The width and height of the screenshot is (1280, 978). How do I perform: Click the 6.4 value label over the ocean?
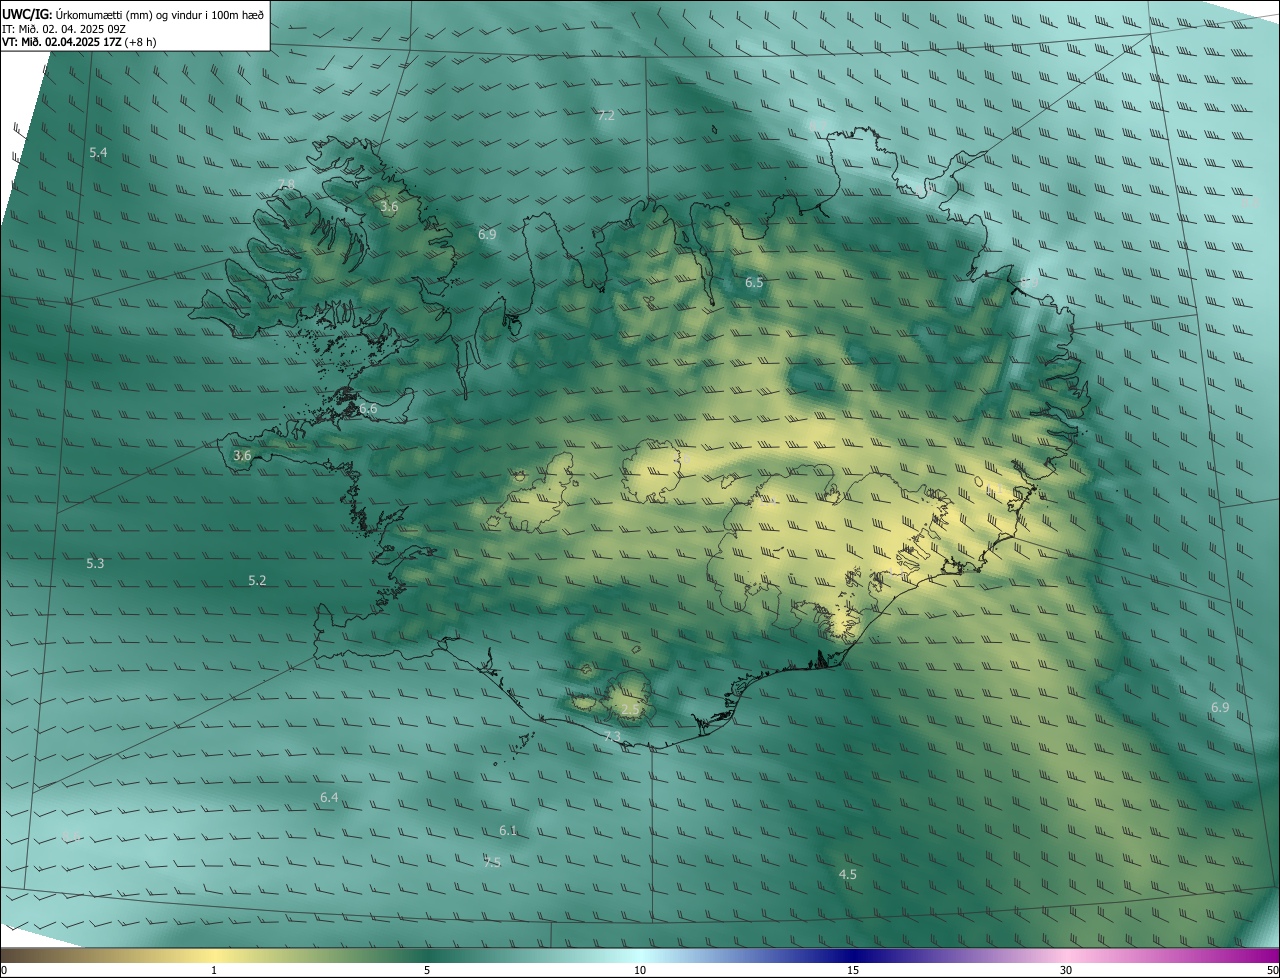[329, 798]
